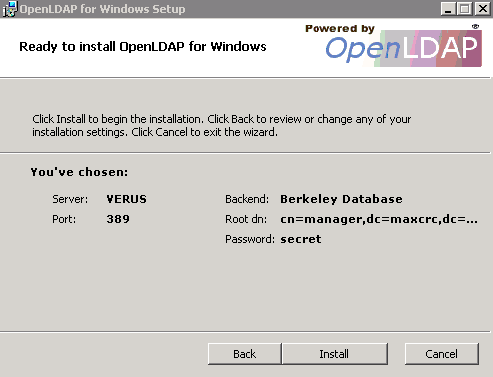This screenshot has width=493, height=377.
Task: Click the OpenLDAP logo image
Action: tap(404, 49)
